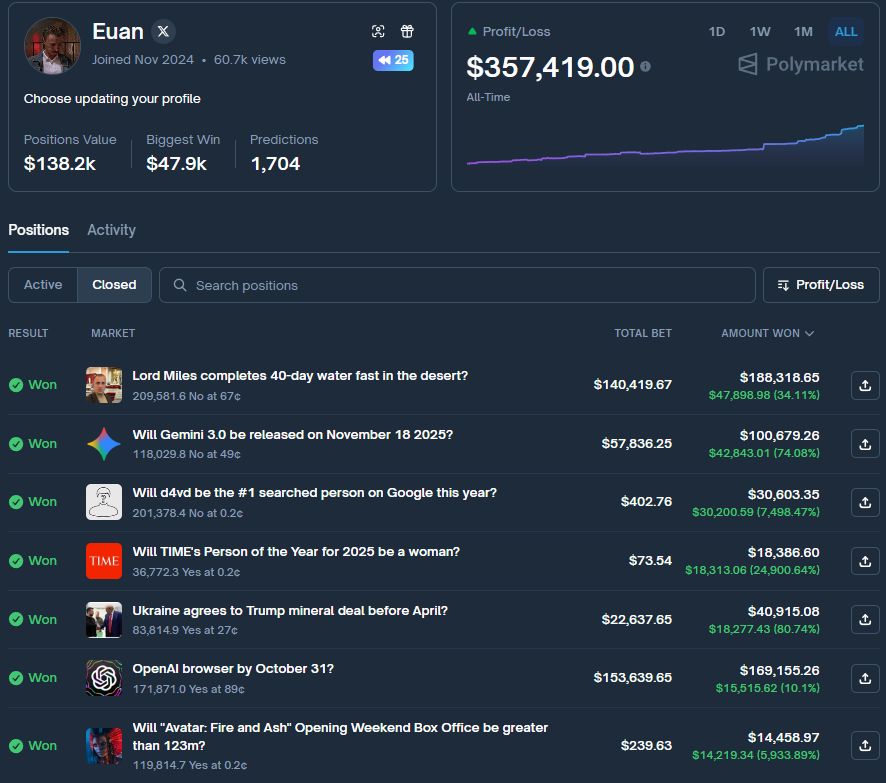The height and width of the screenshot is (783, 886).
Task: Click the $357,419.00 profit value
Action: click(x=550, y=67)
